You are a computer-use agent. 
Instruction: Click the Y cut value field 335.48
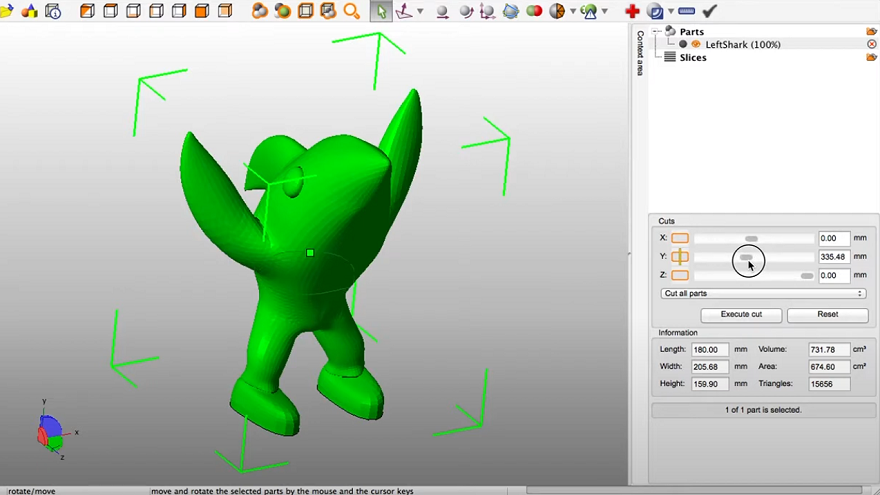click(834, 256)
